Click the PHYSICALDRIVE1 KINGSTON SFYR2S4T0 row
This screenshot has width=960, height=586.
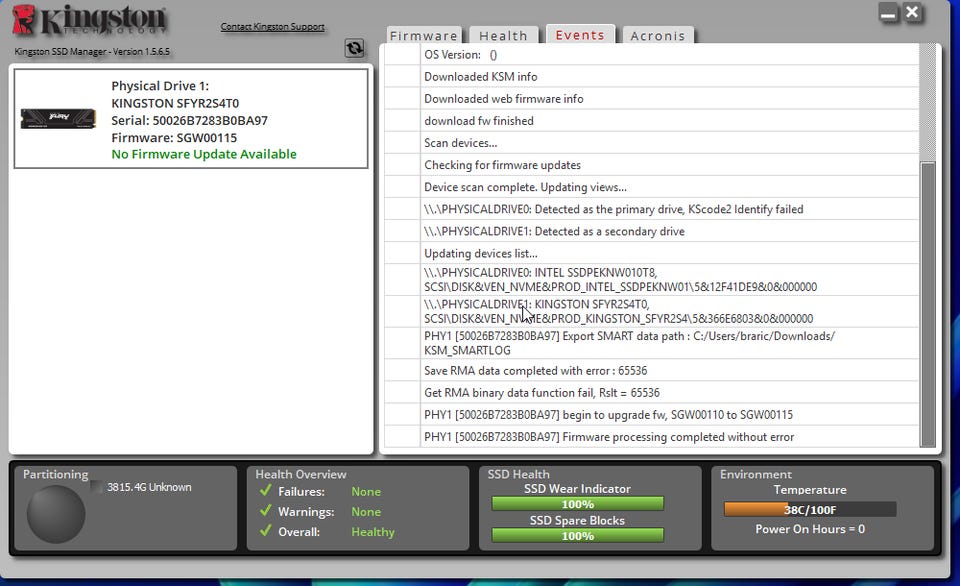651,312
